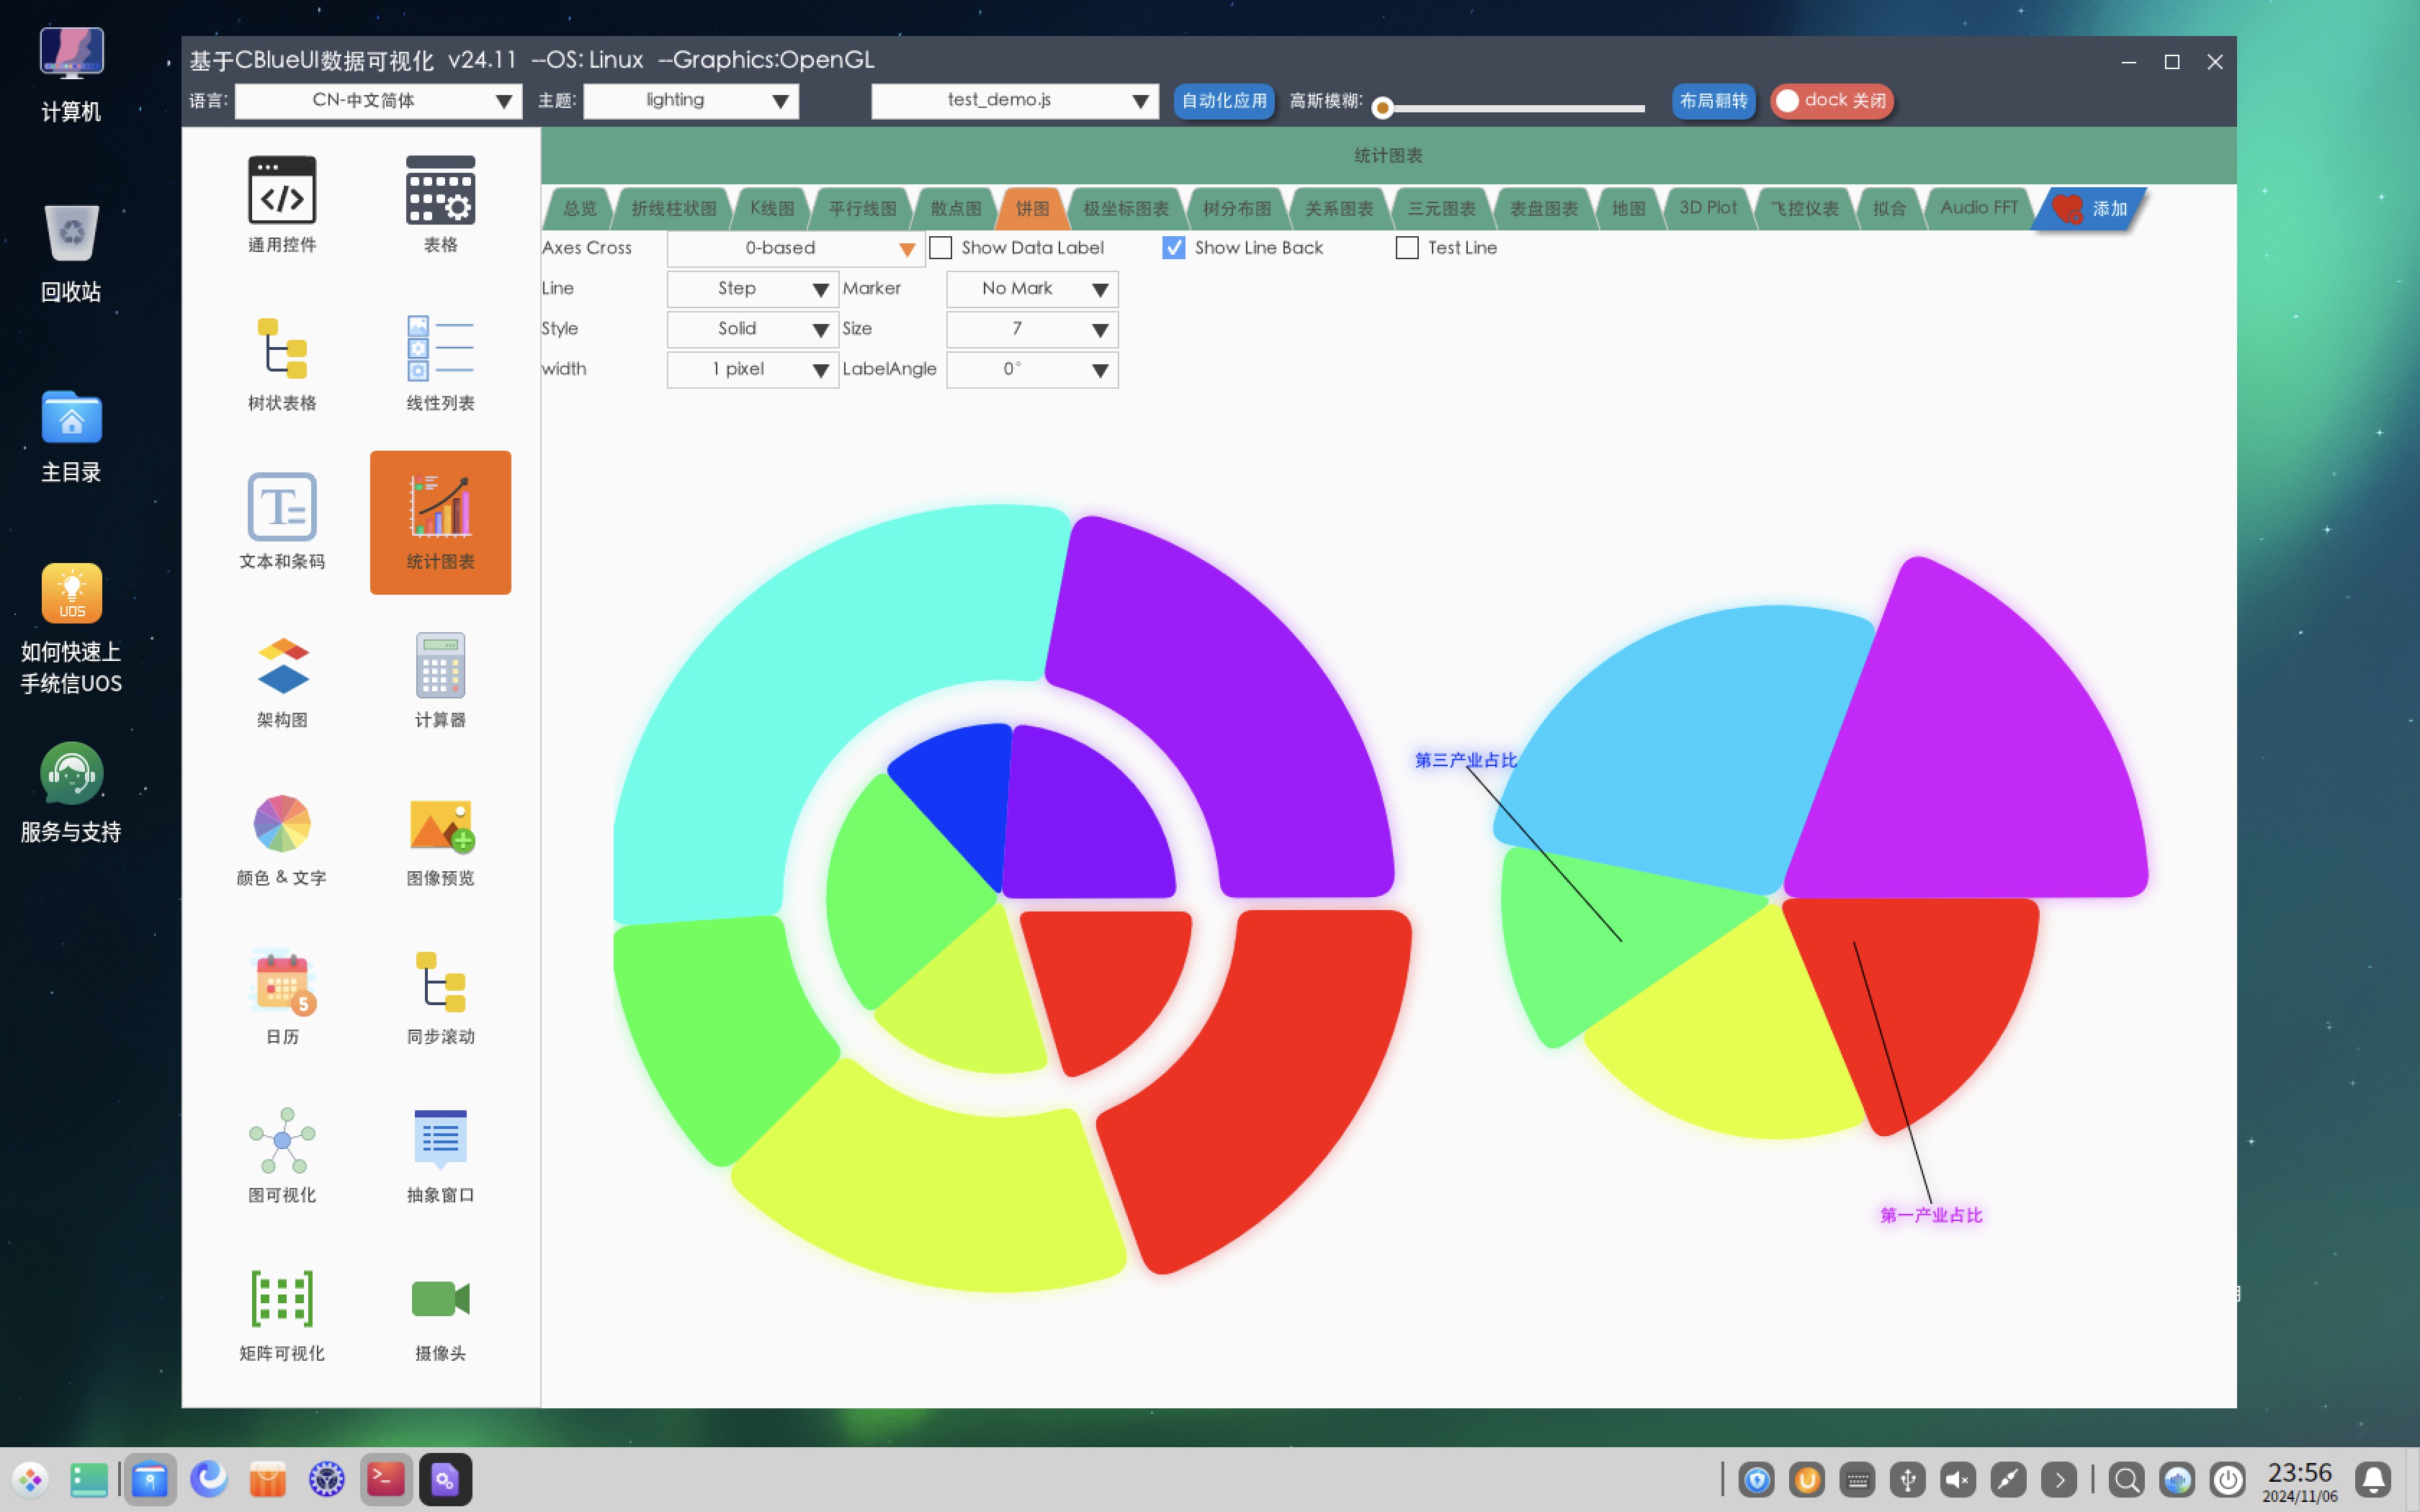Screen dimensions: 2420x1512
Task: Select the 架构图 layers icon
Action: click(282, 666)
